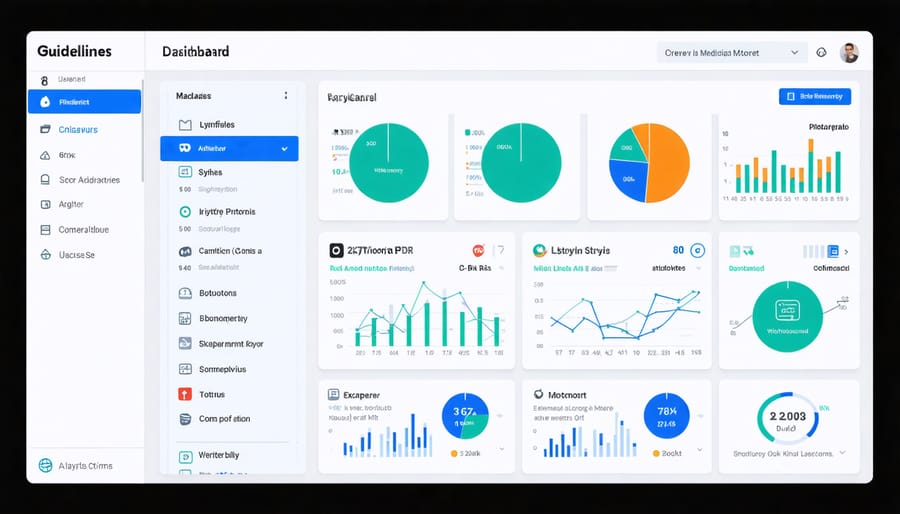Click the icon next to Camitien (Conis a
The height and width of the screenshot is (514, 900).
(185, 251)
